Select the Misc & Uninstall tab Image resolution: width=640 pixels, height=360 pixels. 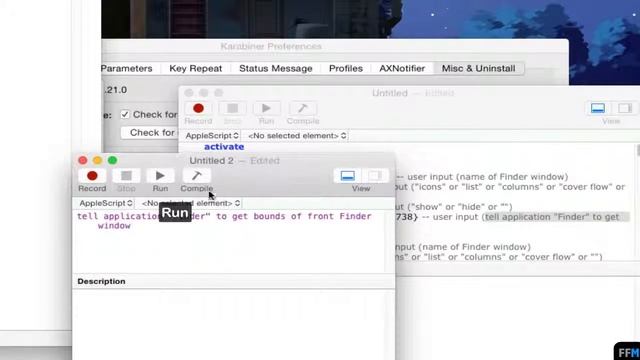[478, 69]
